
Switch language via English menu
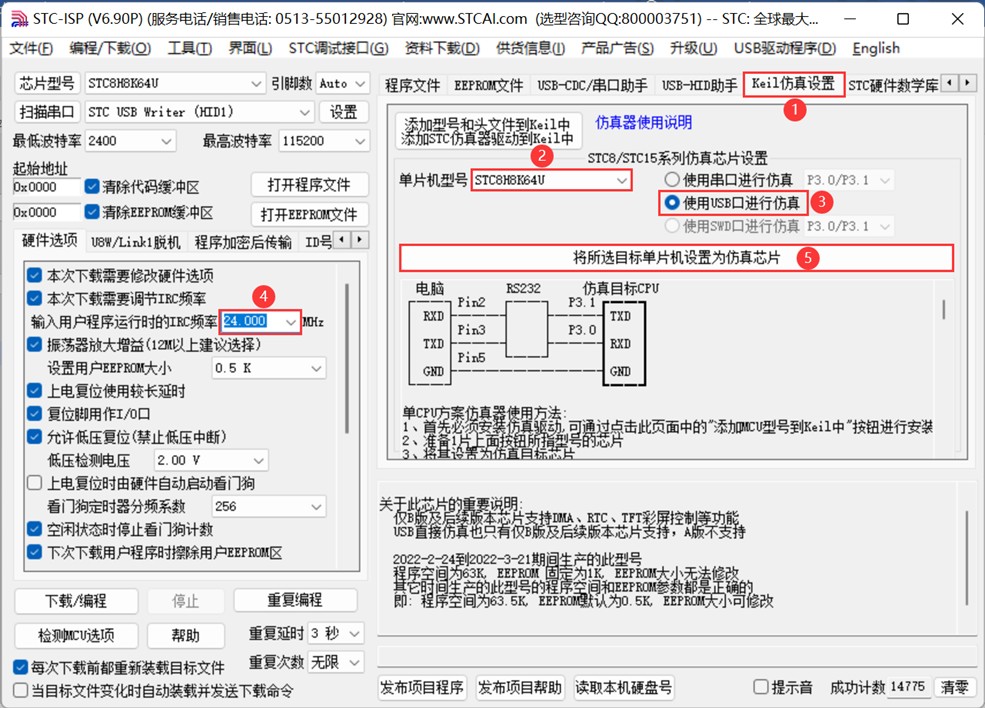click(x=876, y=48)
